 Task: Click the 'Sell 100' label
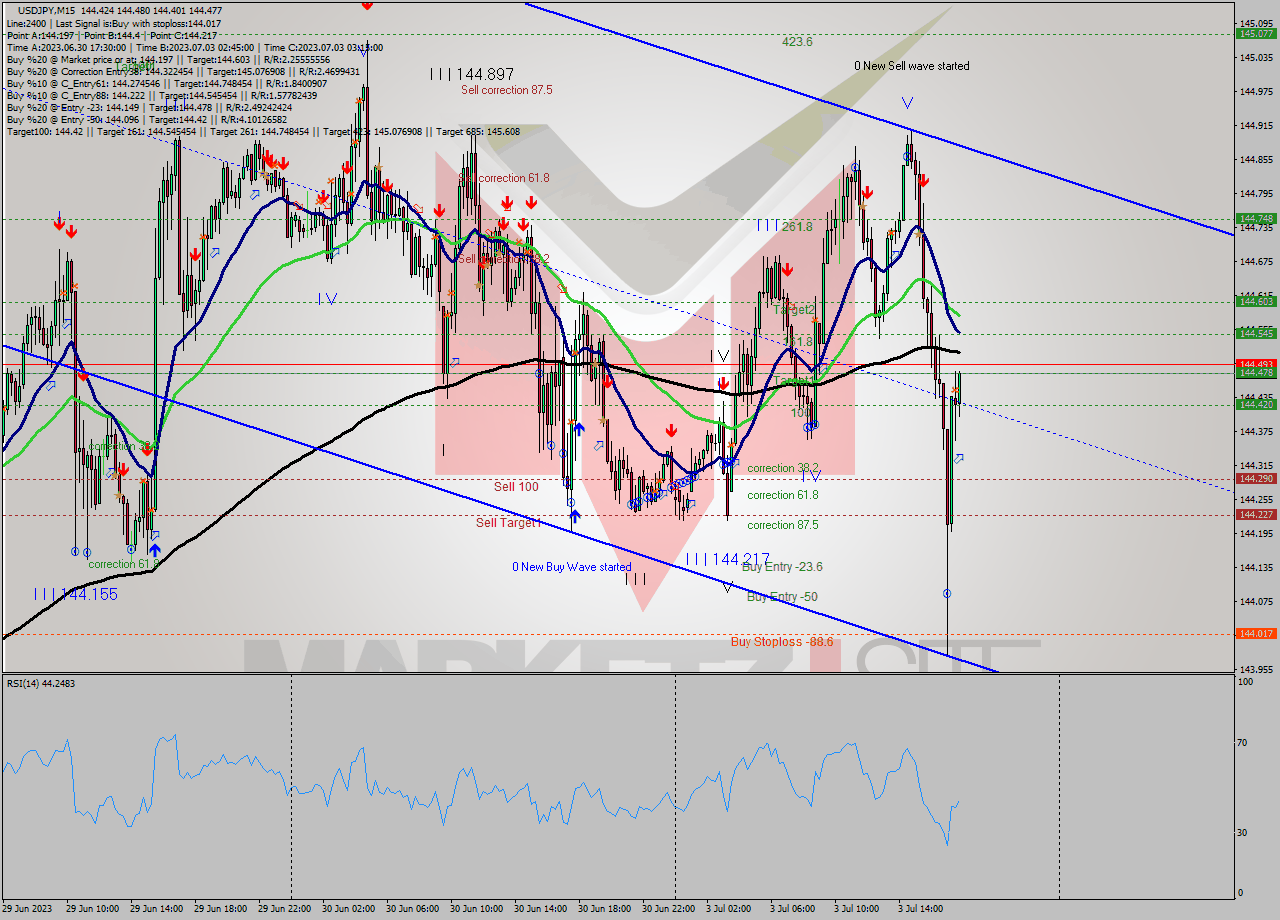tap(516, 487)
